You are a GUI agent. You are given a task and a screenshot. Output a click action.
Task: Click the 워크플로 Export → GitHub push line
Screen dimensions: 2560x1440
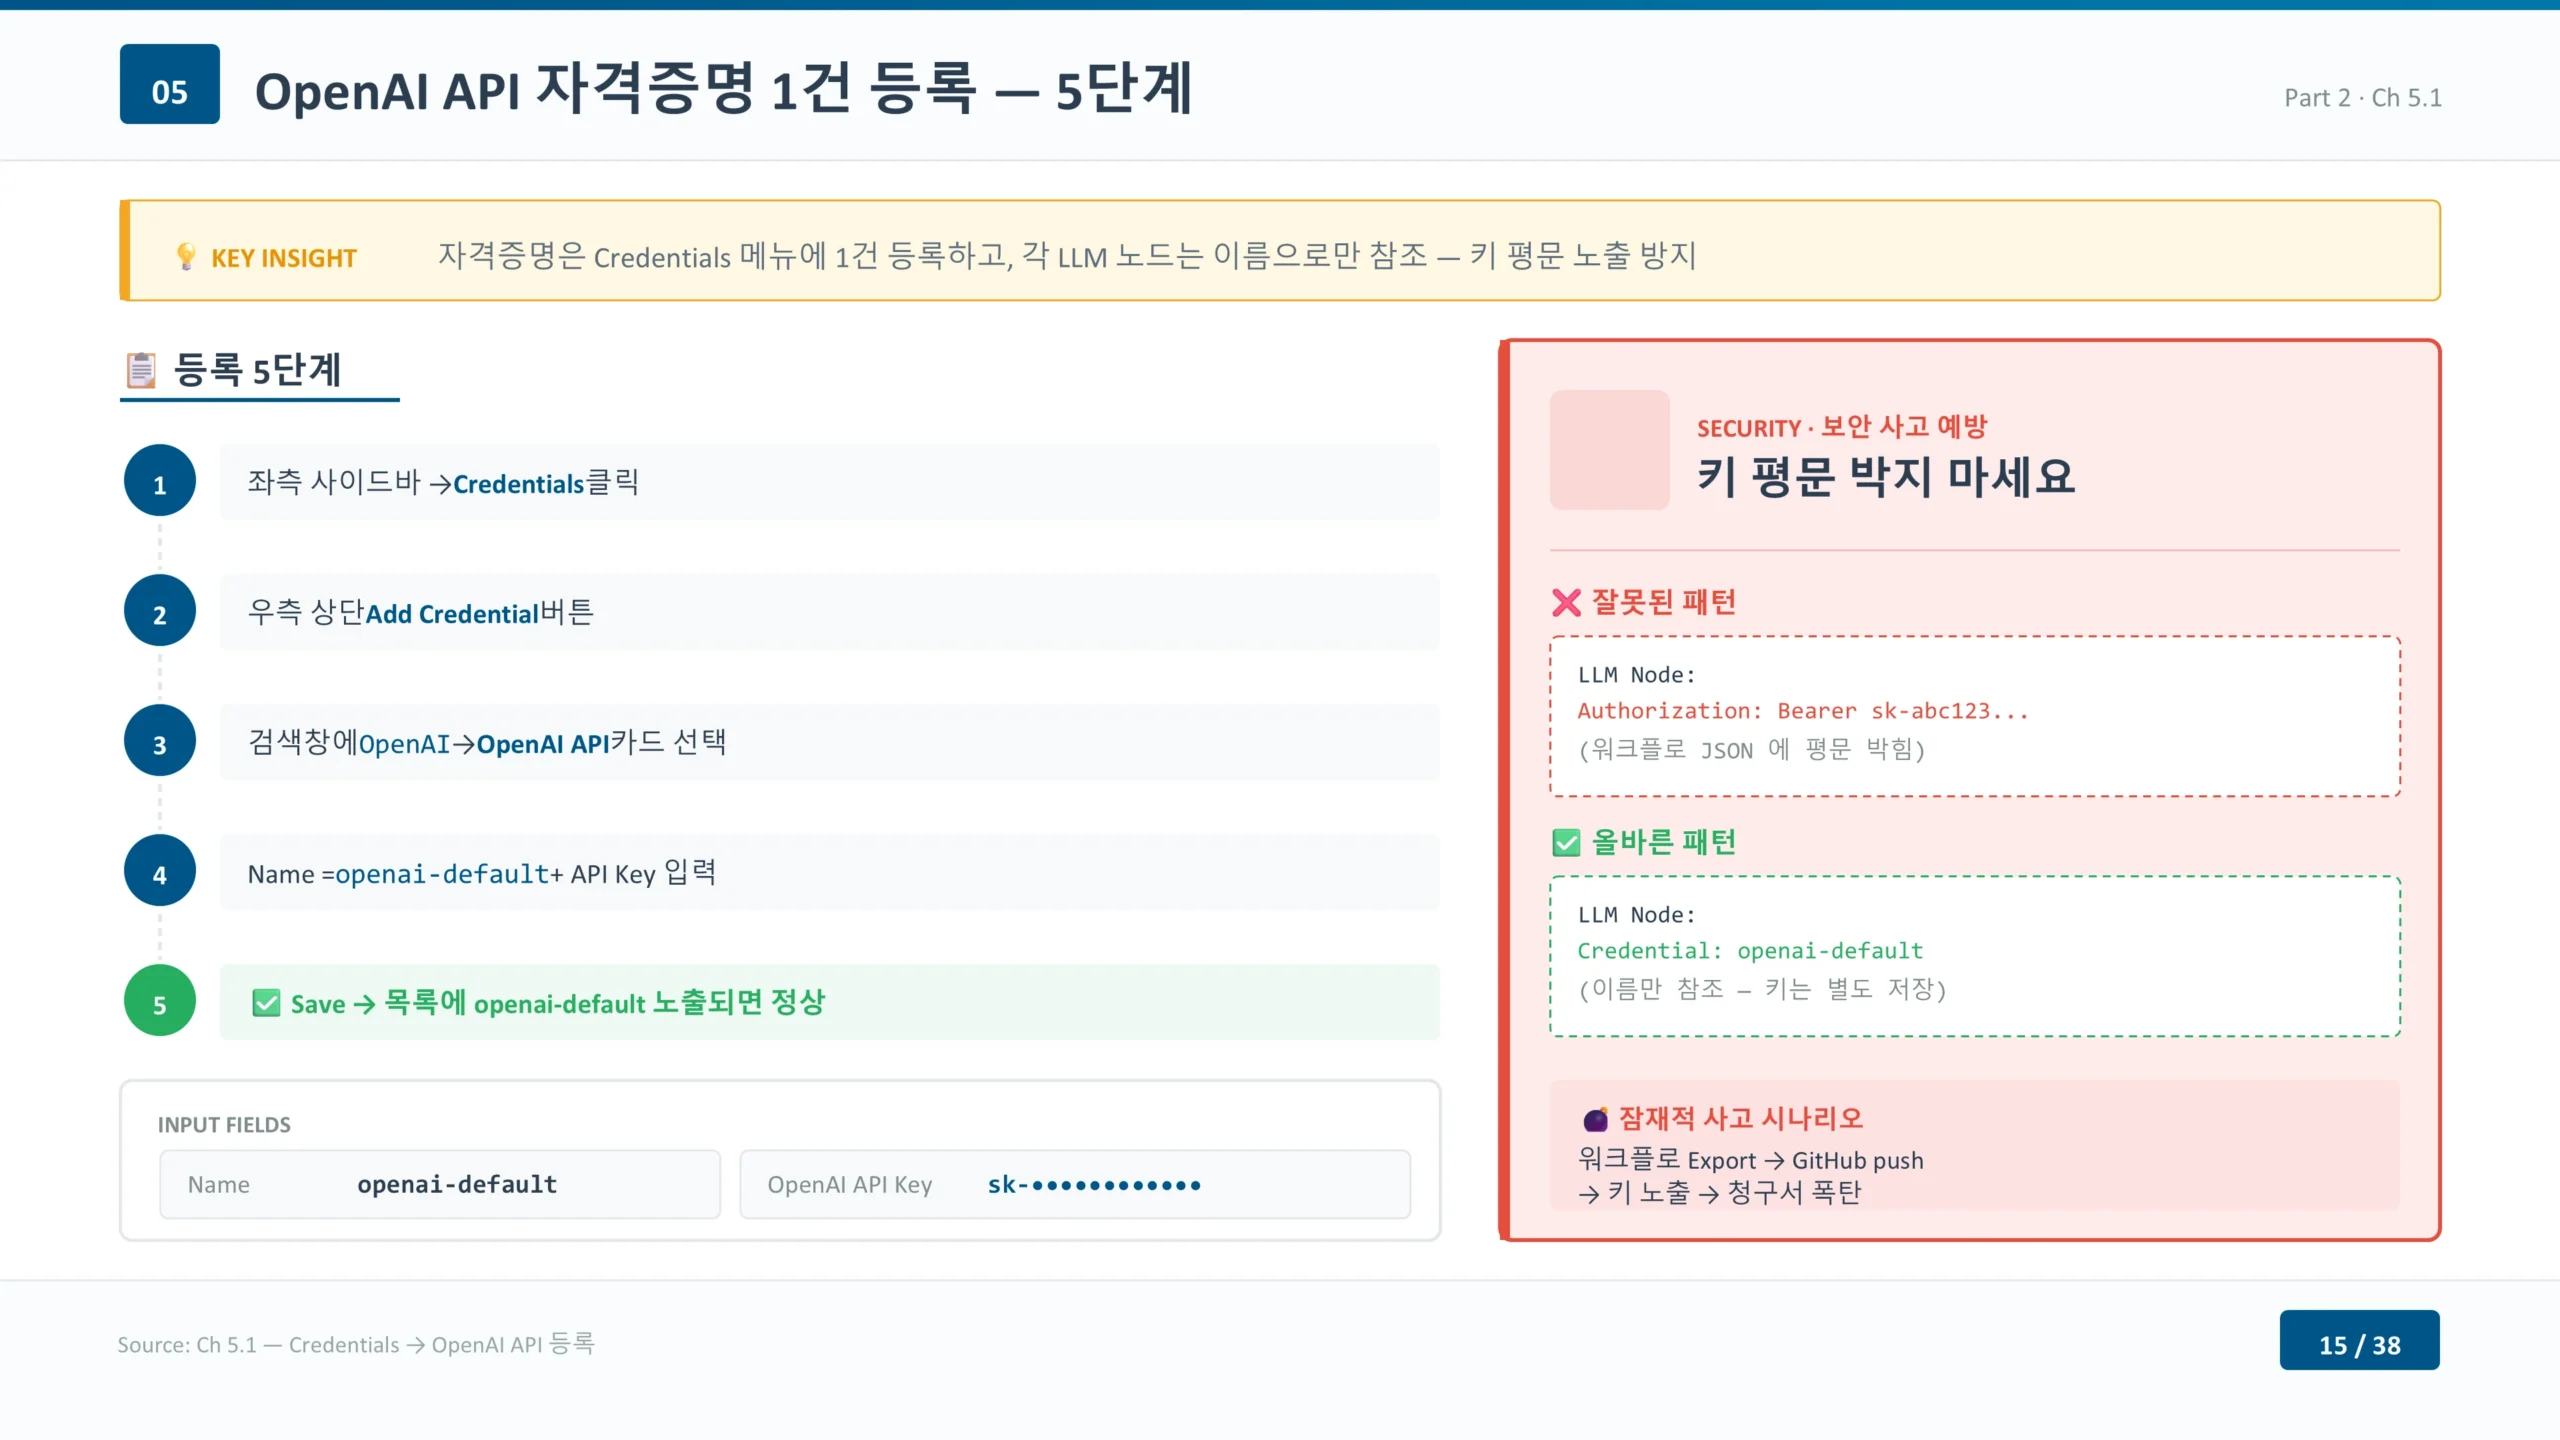coord(1751,1160)
